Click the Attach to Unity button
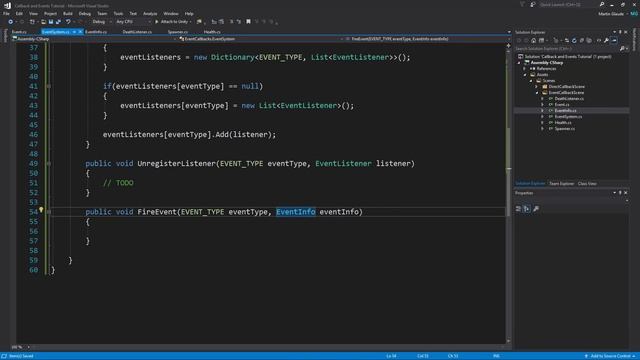 click(172, 22)
